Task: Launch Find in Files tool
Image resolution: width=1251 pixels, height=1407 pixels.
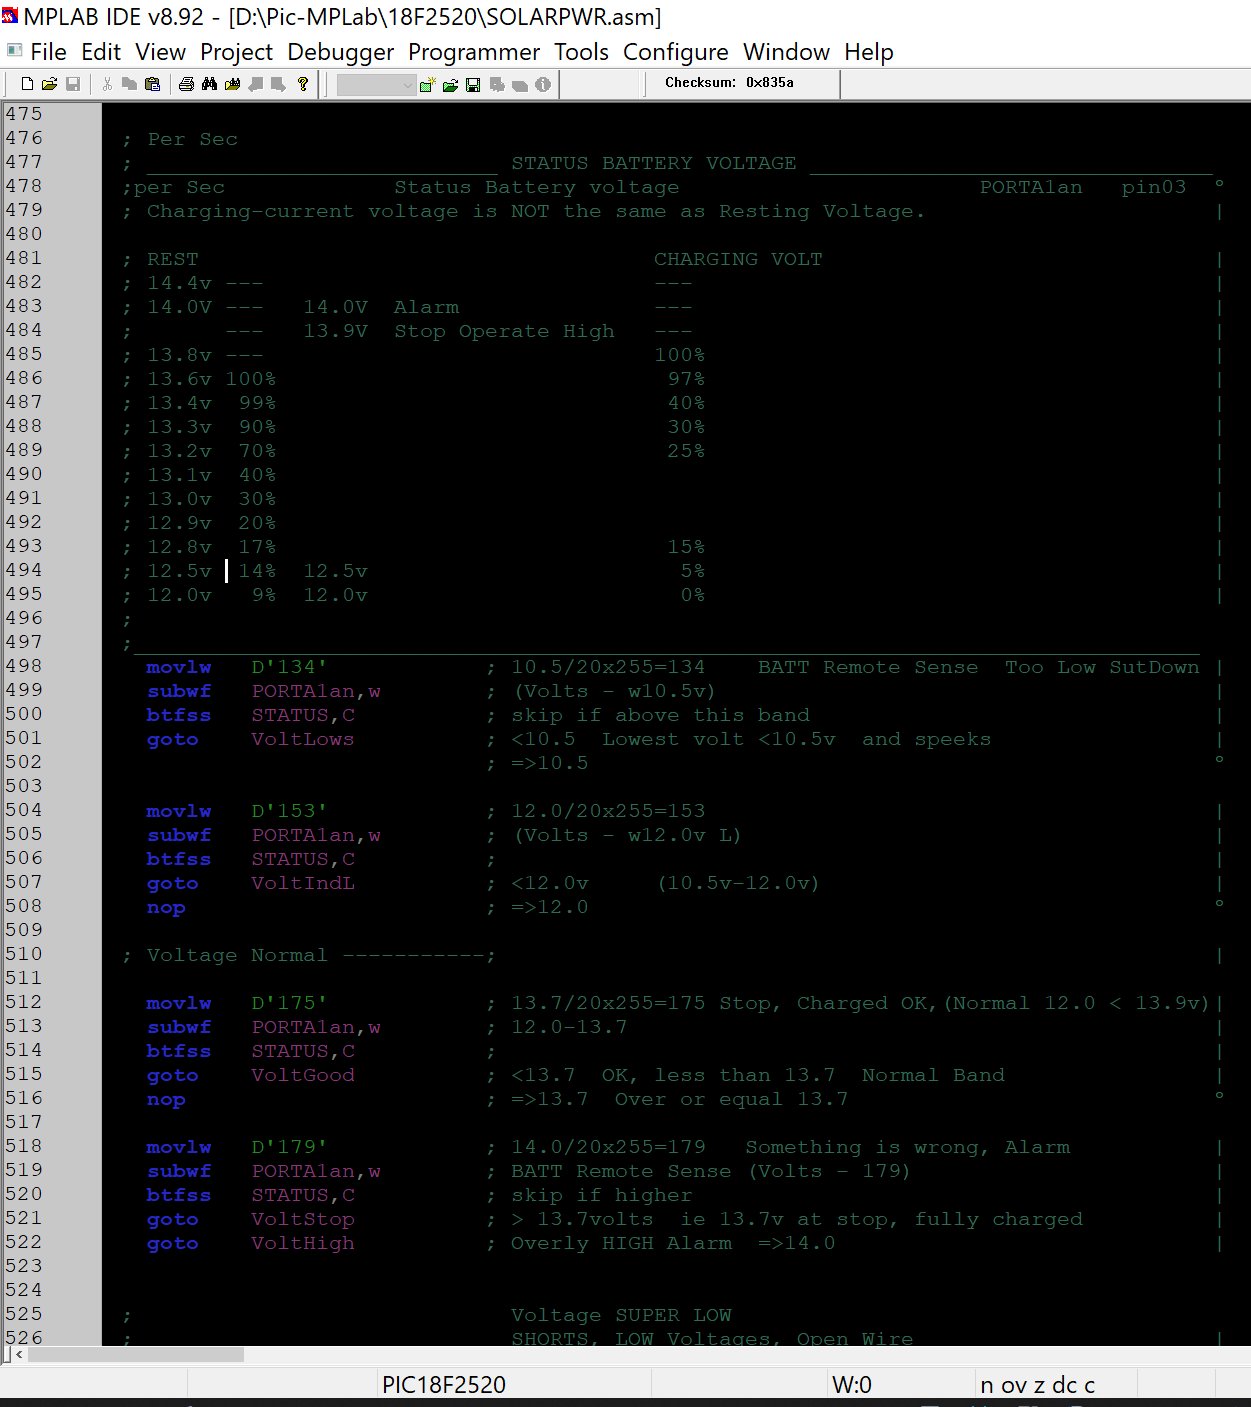Action: 233,84
